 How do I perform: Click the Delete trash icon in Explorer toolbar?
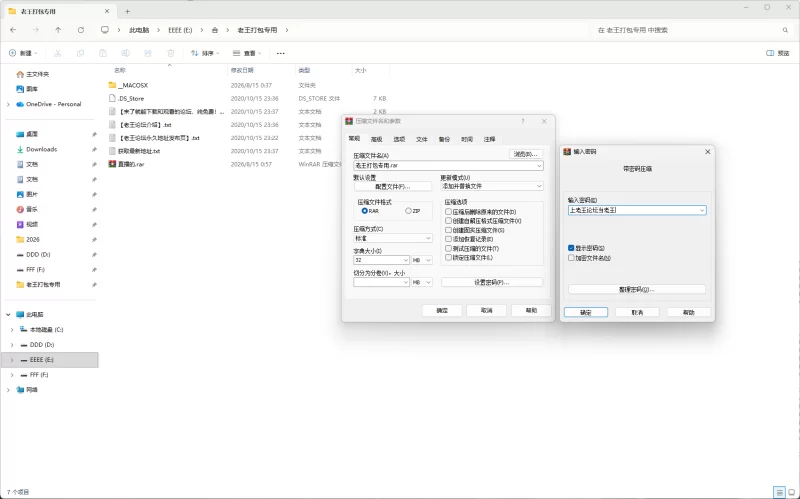[x=170, y=53]
